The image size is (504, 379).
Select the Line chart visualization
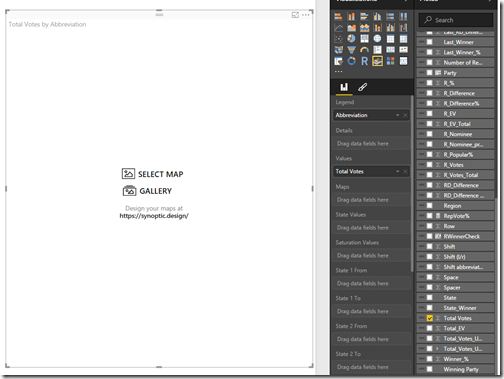coord(338,28)
